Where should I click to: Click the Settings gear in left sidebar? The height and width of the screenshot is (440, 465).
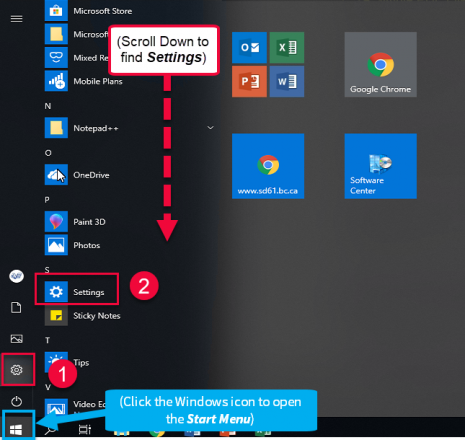pyautogui.click(x=16, y=370)
